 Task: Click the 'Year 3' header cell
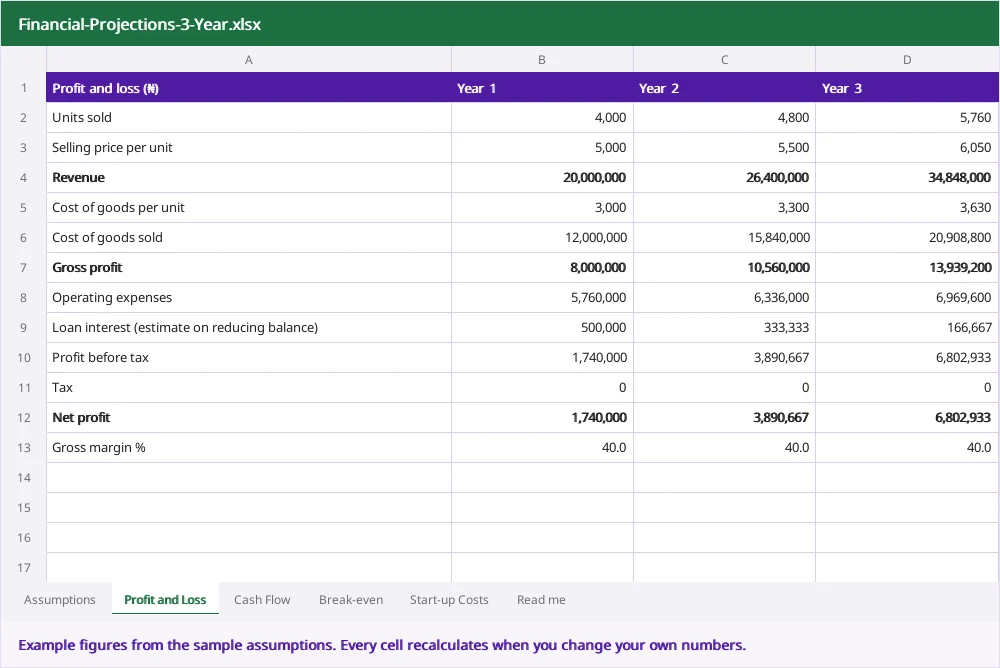coord(907,87)
